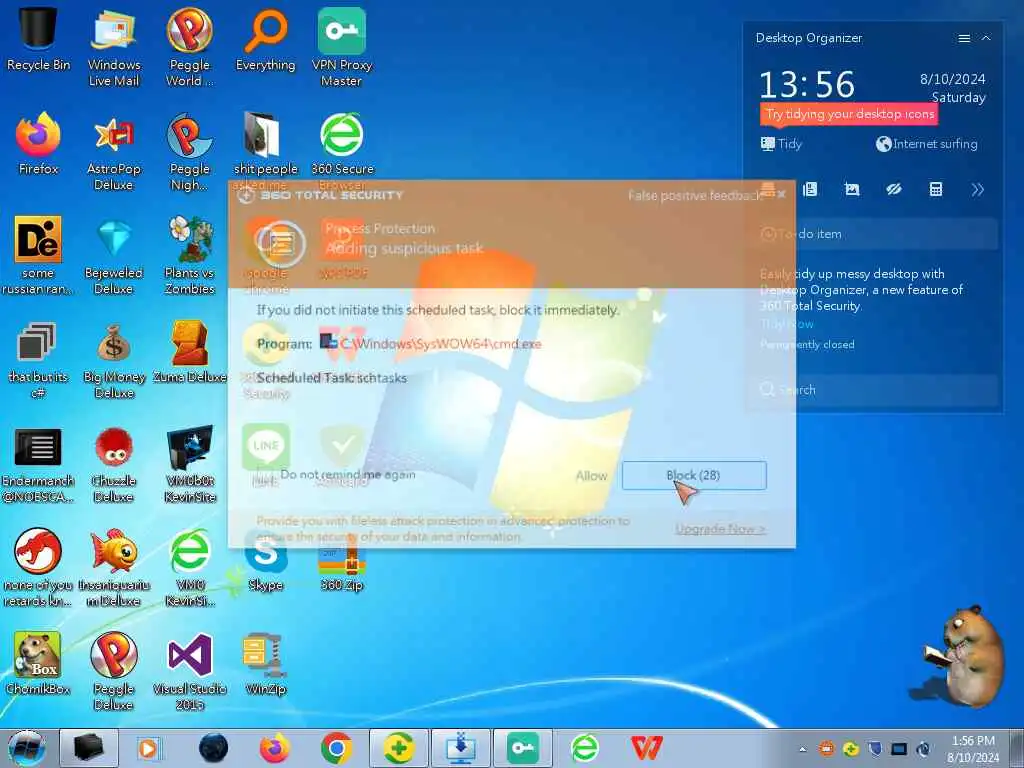Viewport: 1024px width, 768px height.
Task: Select the VMOb0x KevinSite desktop icon
Action: [x=189, y=465]
